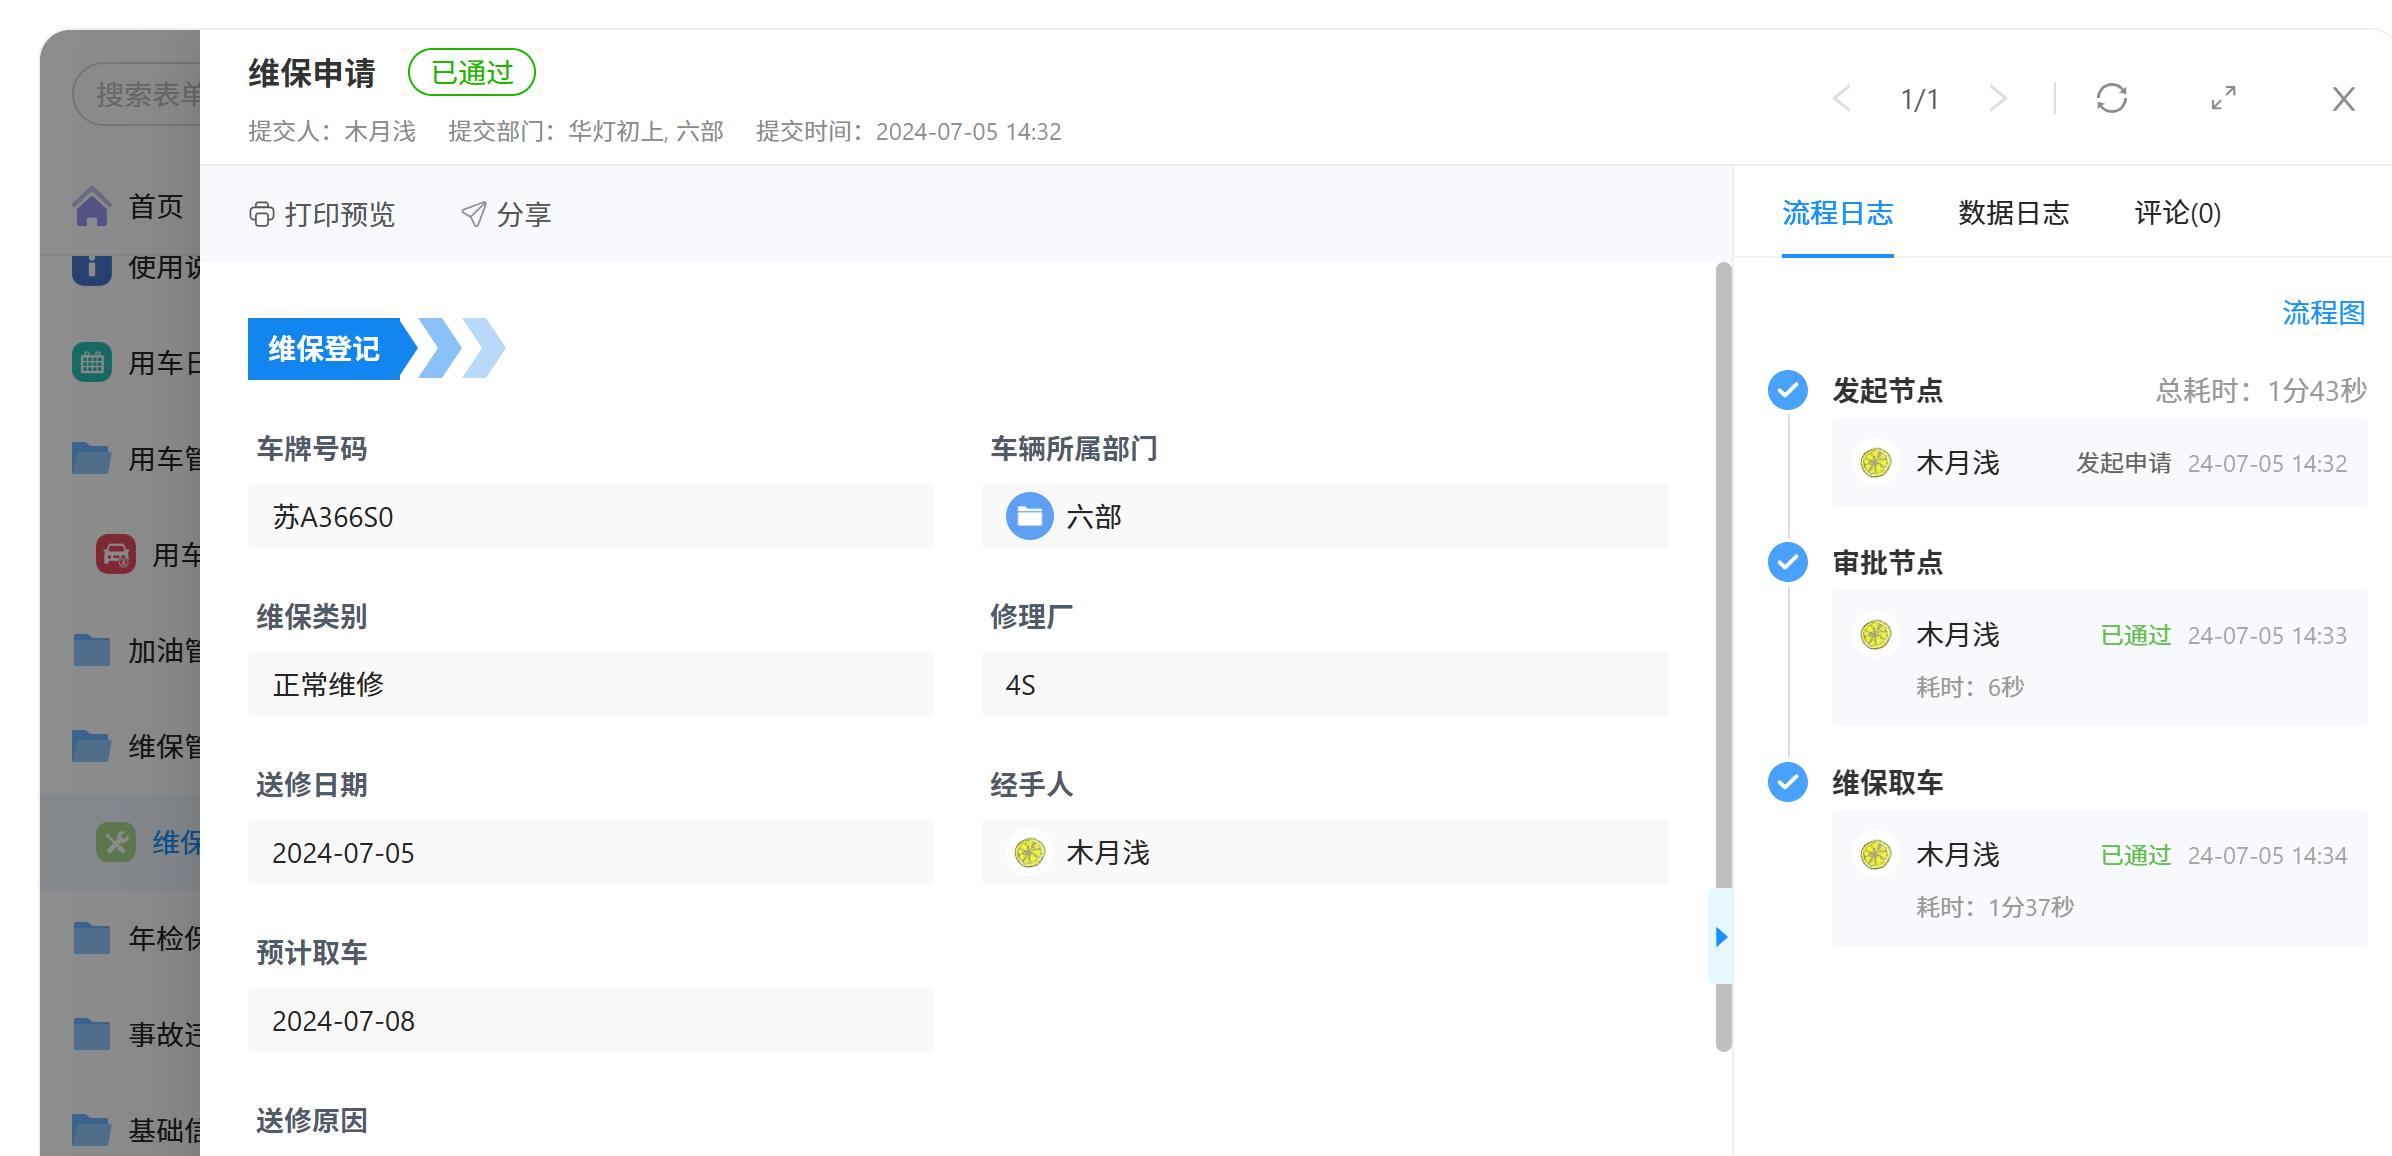Screen dimensions: 2392x1156
Task: Collapse the right panel with blue triangle
Action: [x=1720, y=937]
